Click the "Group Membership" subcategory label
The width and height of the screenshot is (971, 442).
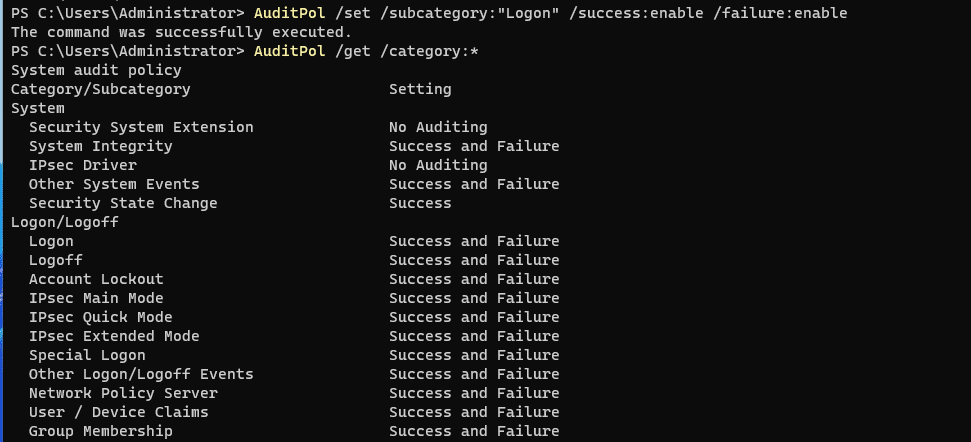coord(100,431)
